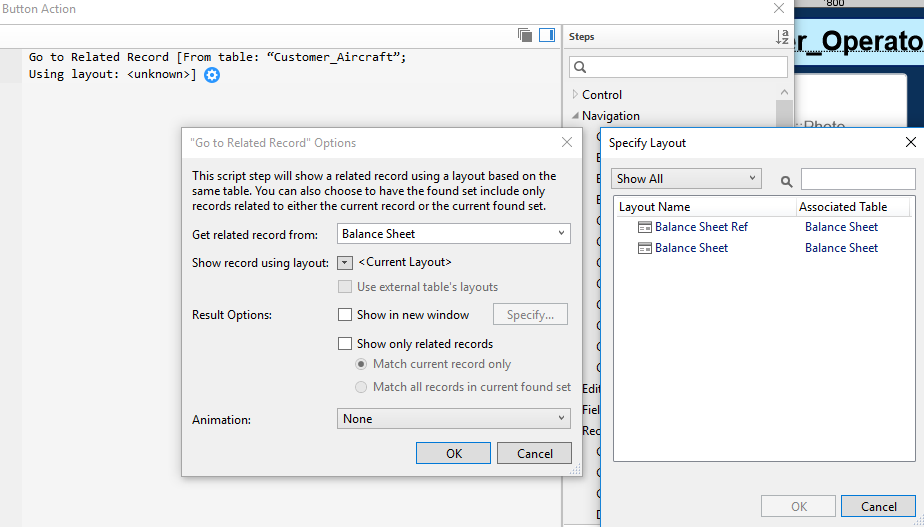This screenshot has width=924, height=527.
Task: Click the Balance Sheet Ref layout icon
Action: point(645,227)
